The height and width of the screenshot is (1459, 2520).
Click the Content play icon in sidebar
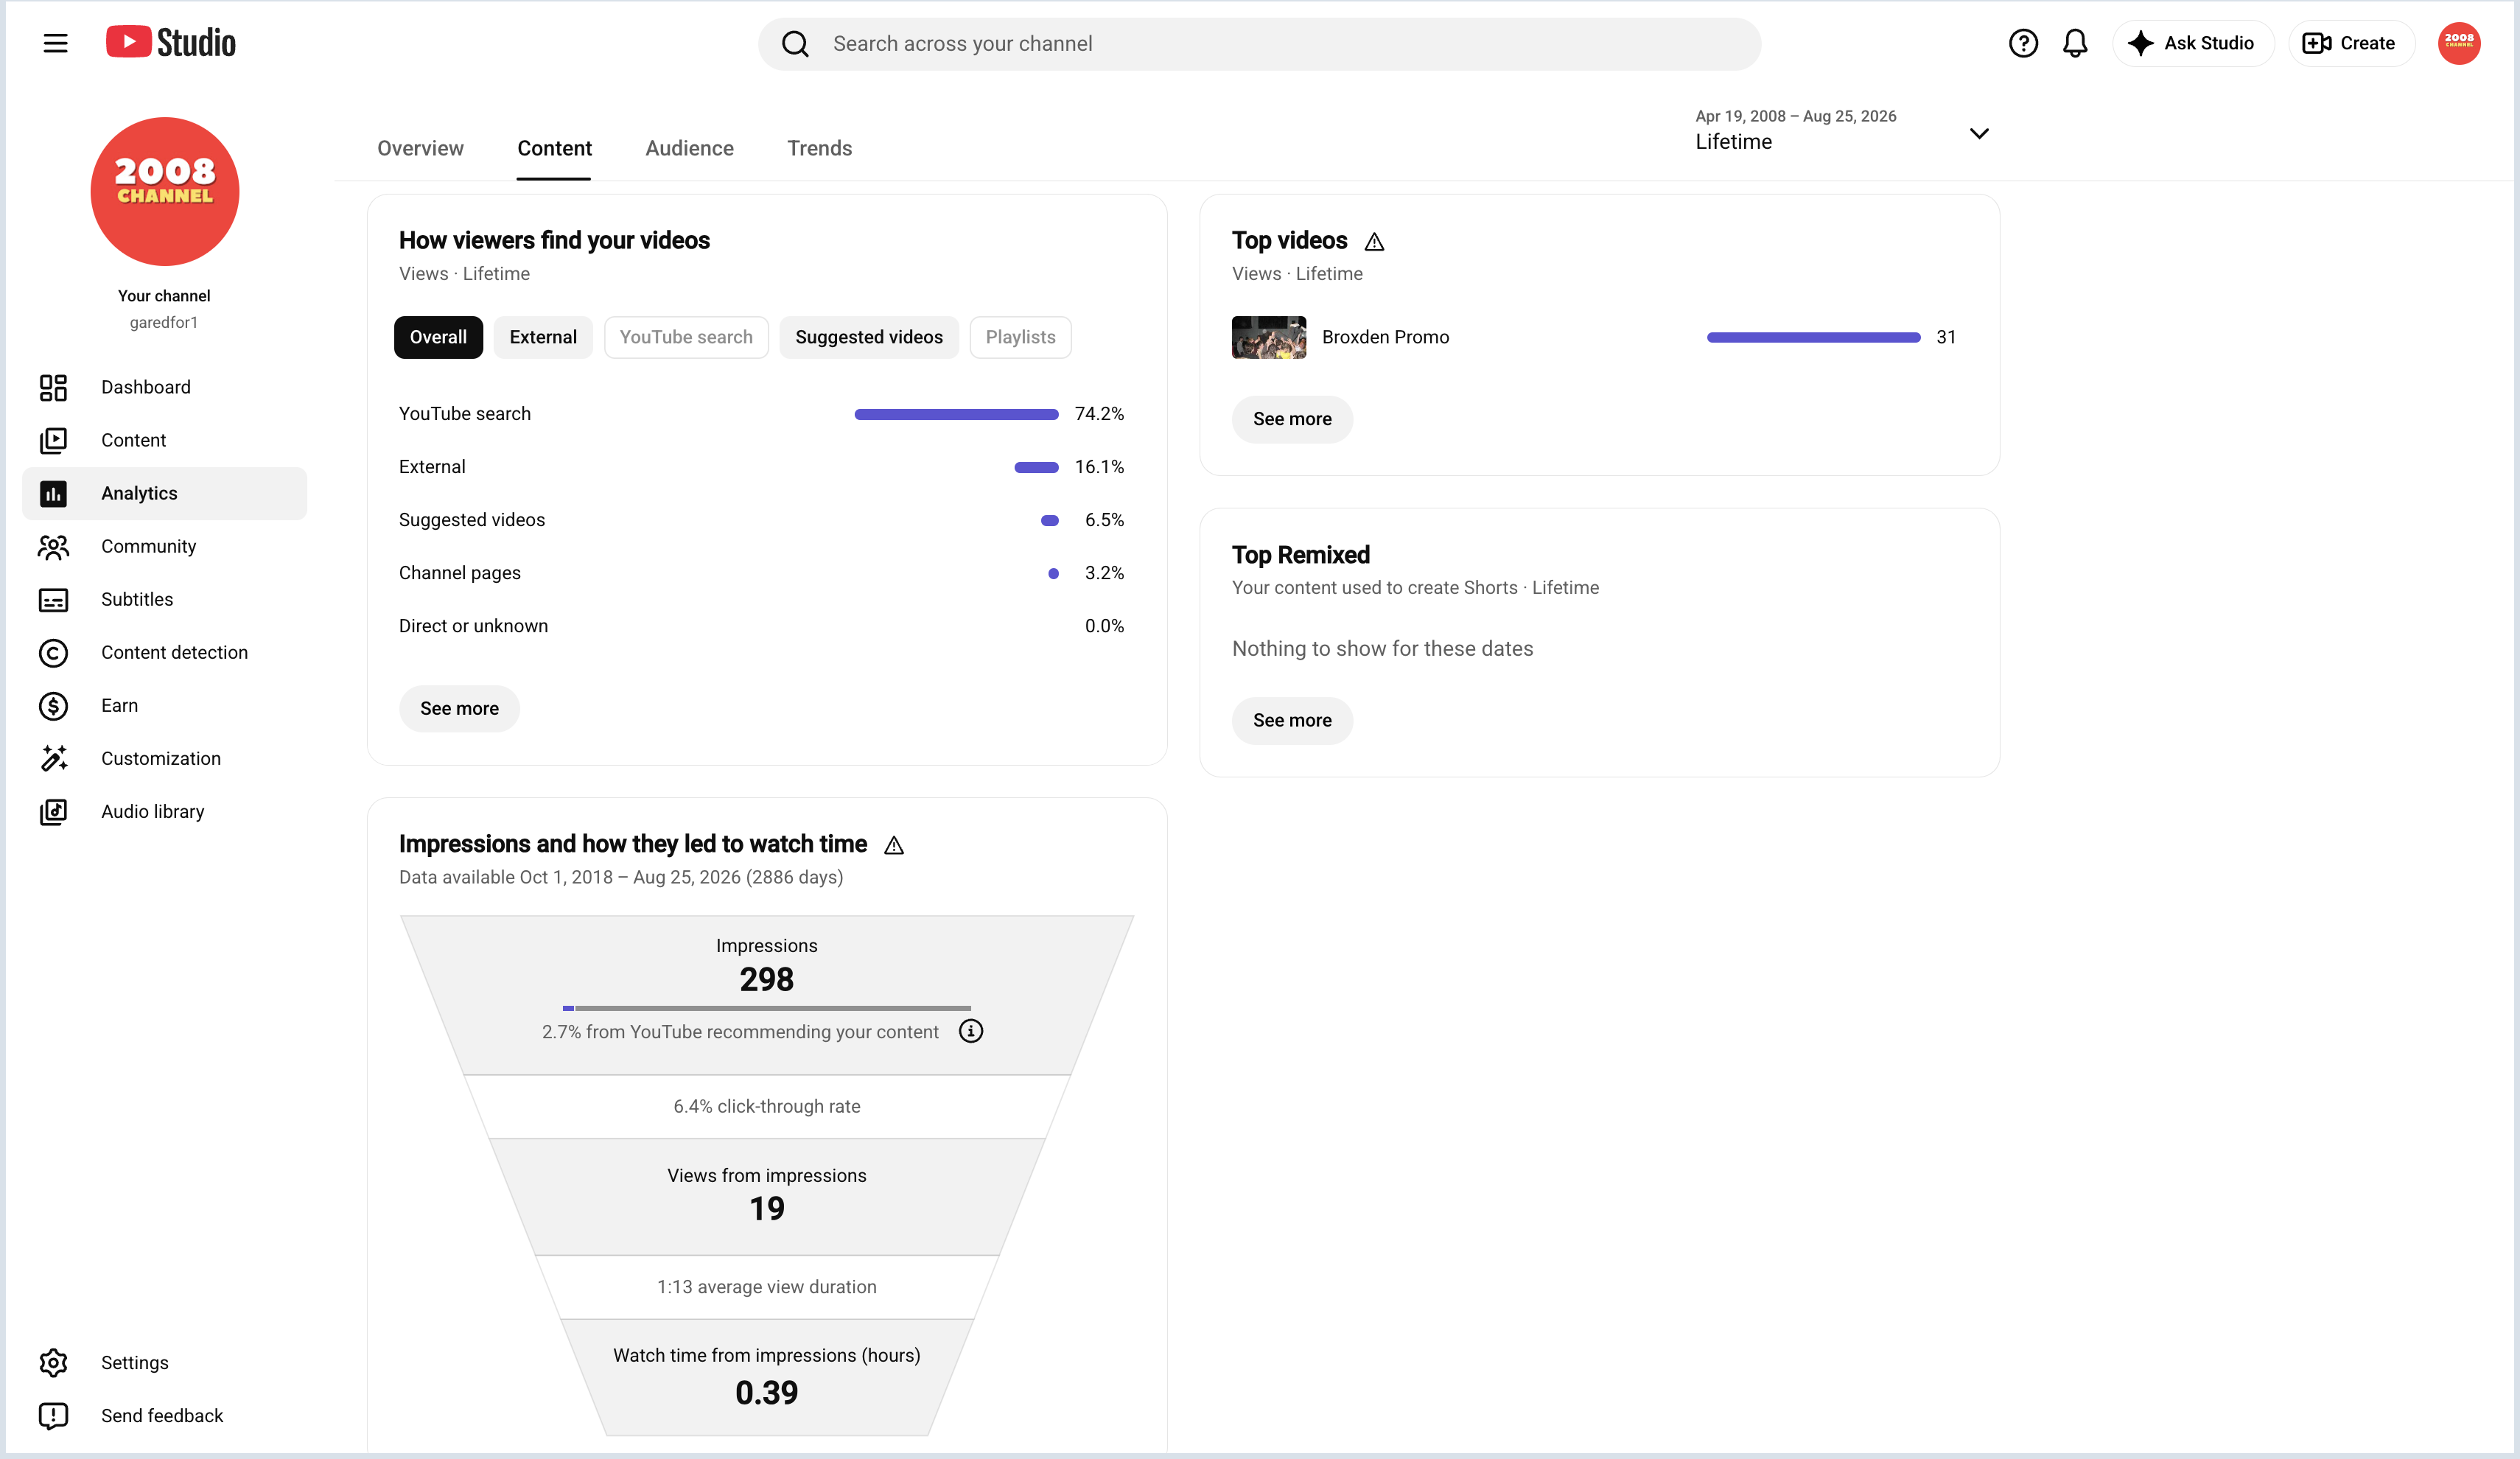[x=53, y=440]
